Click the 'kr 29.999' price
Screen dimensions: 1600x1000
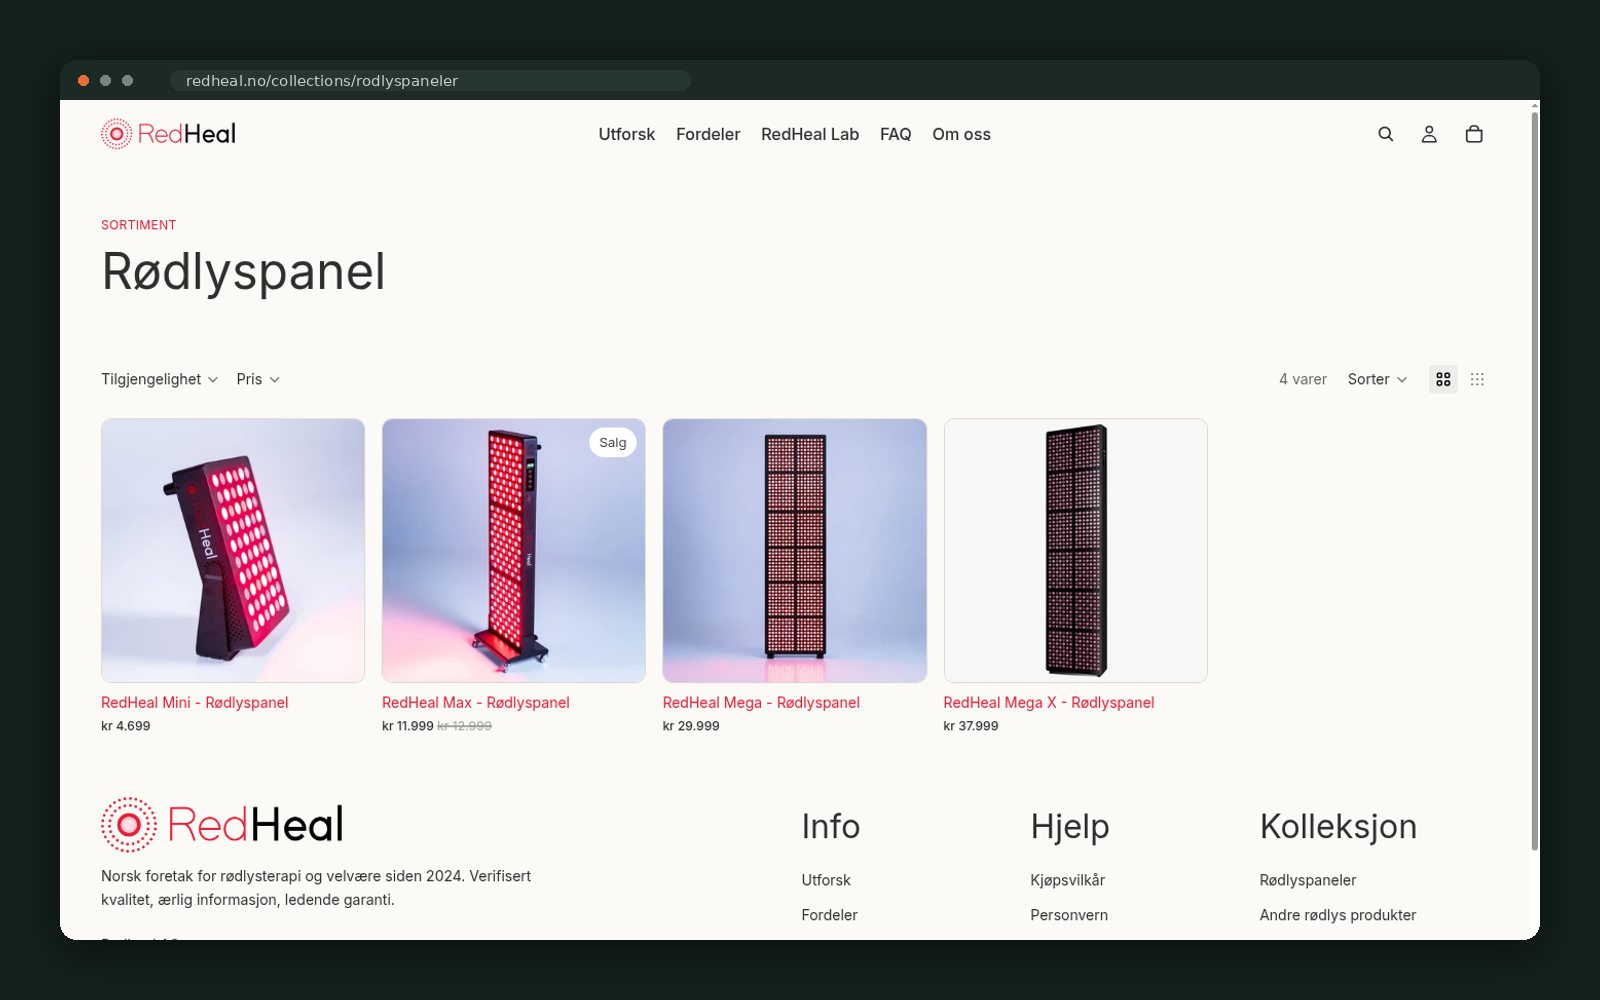point(691,726)
